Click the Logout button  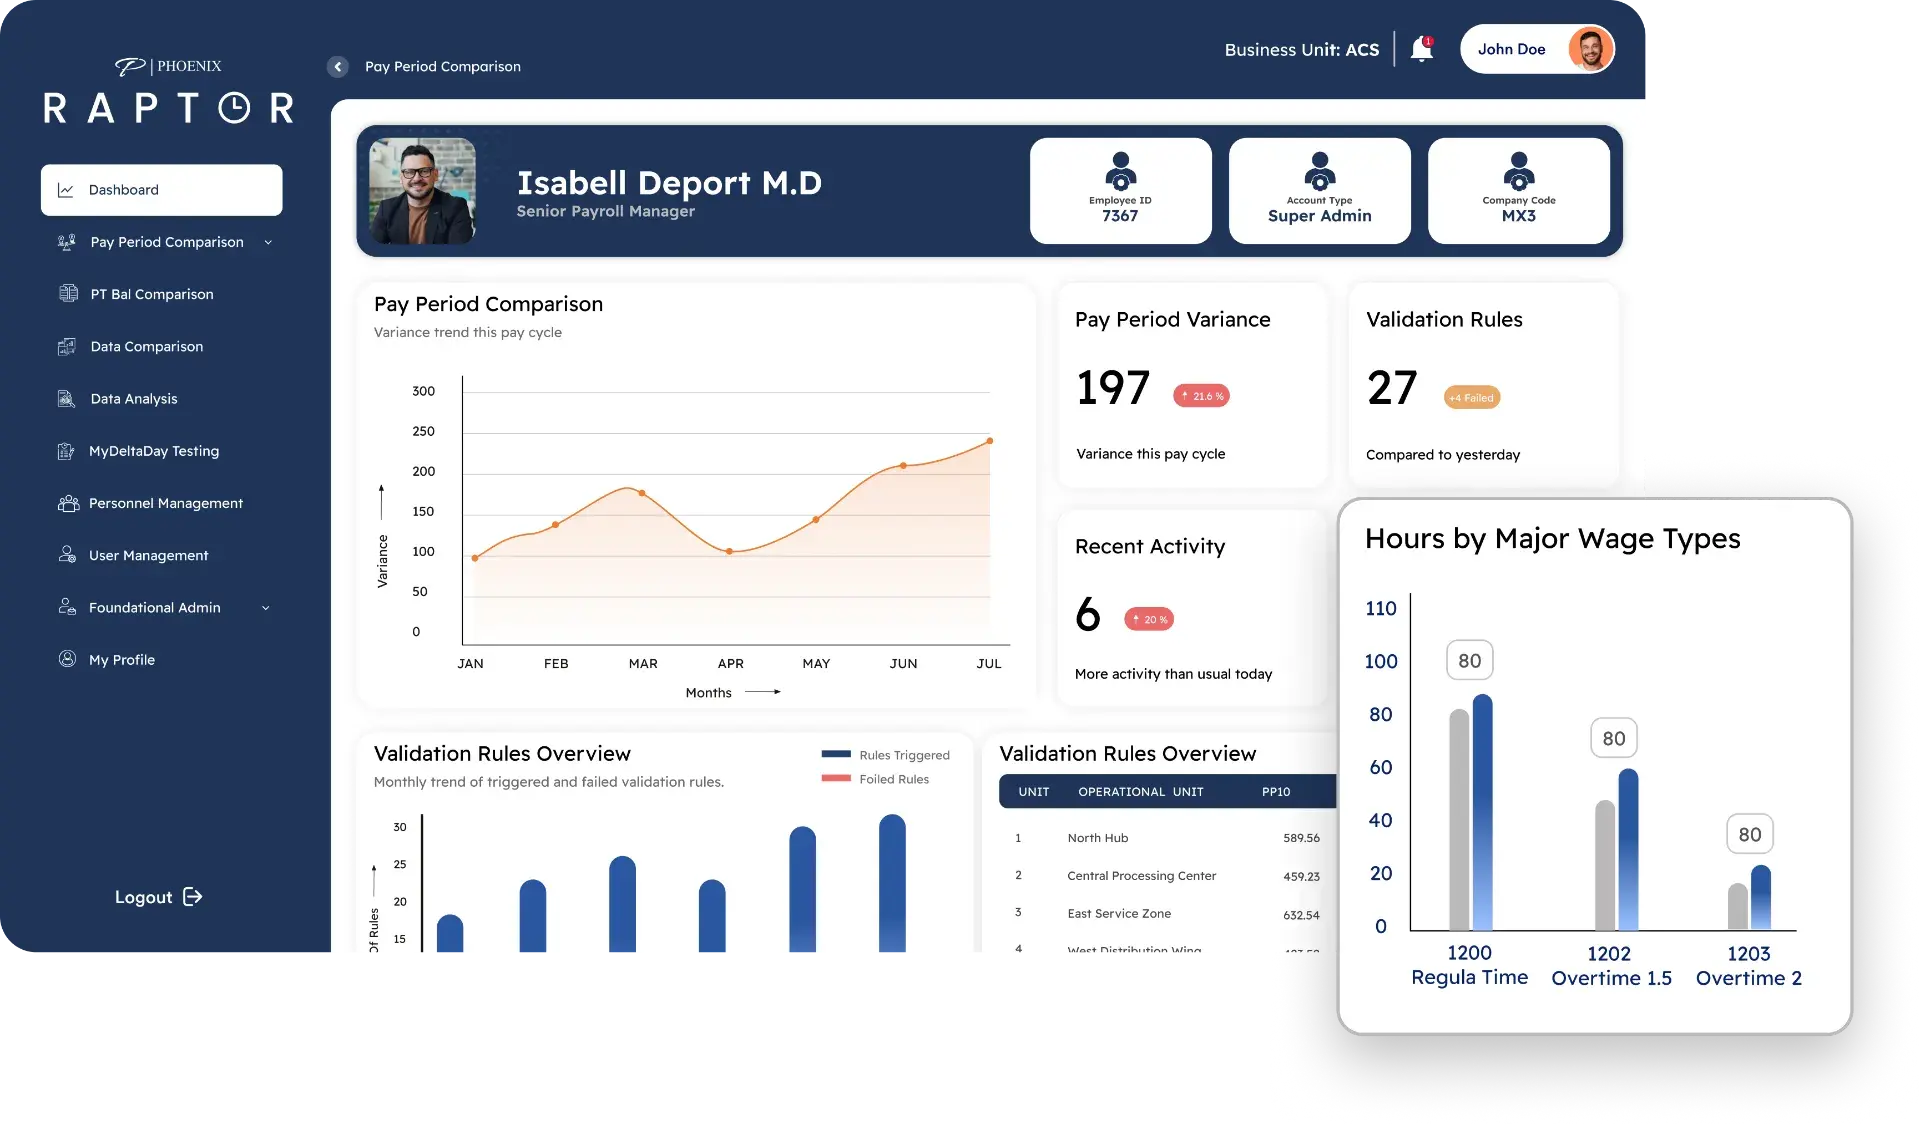[x=157, y=897]
